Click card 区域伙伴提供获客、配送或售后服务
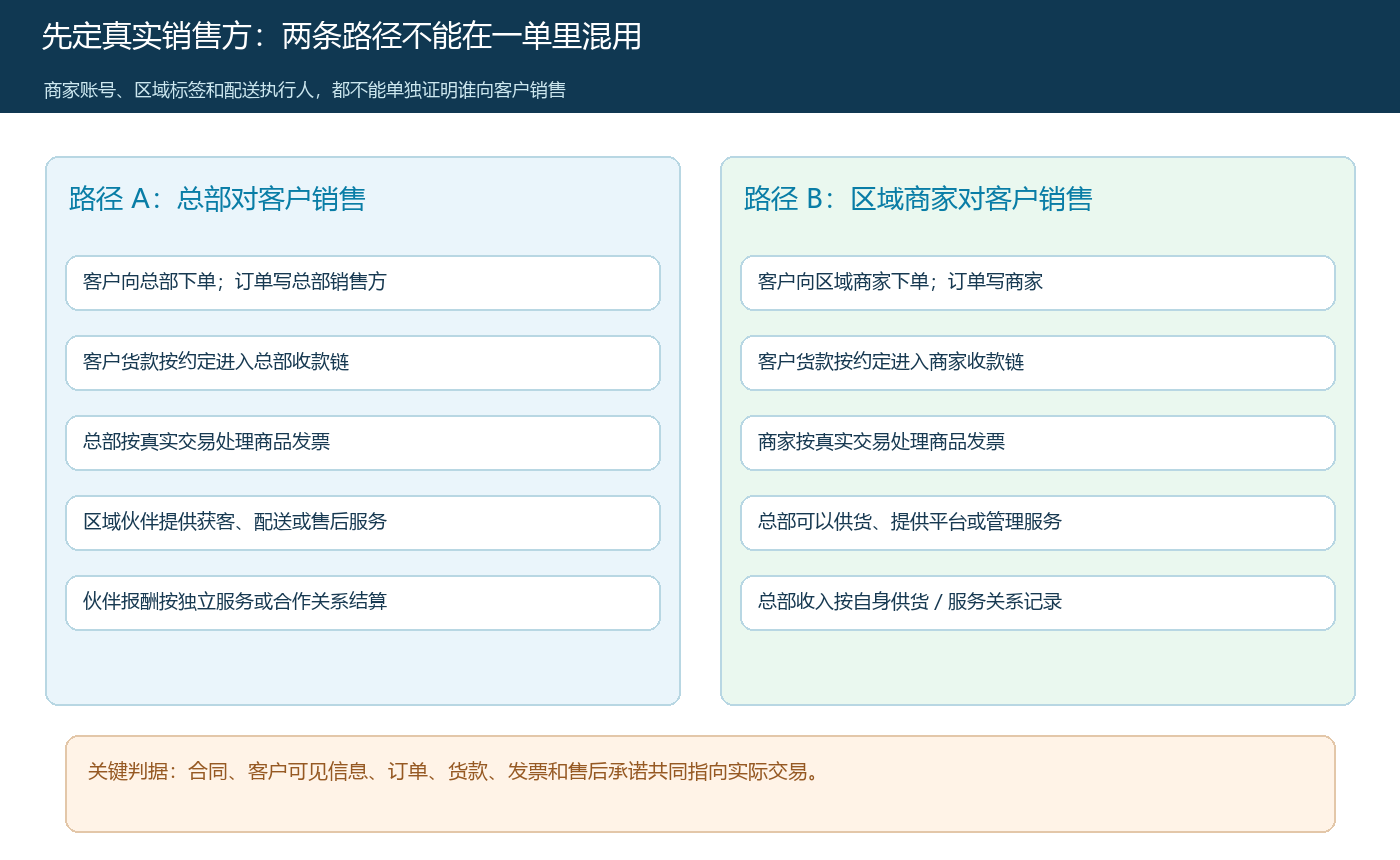The image size is (1400, 860). tap(363, 523)
